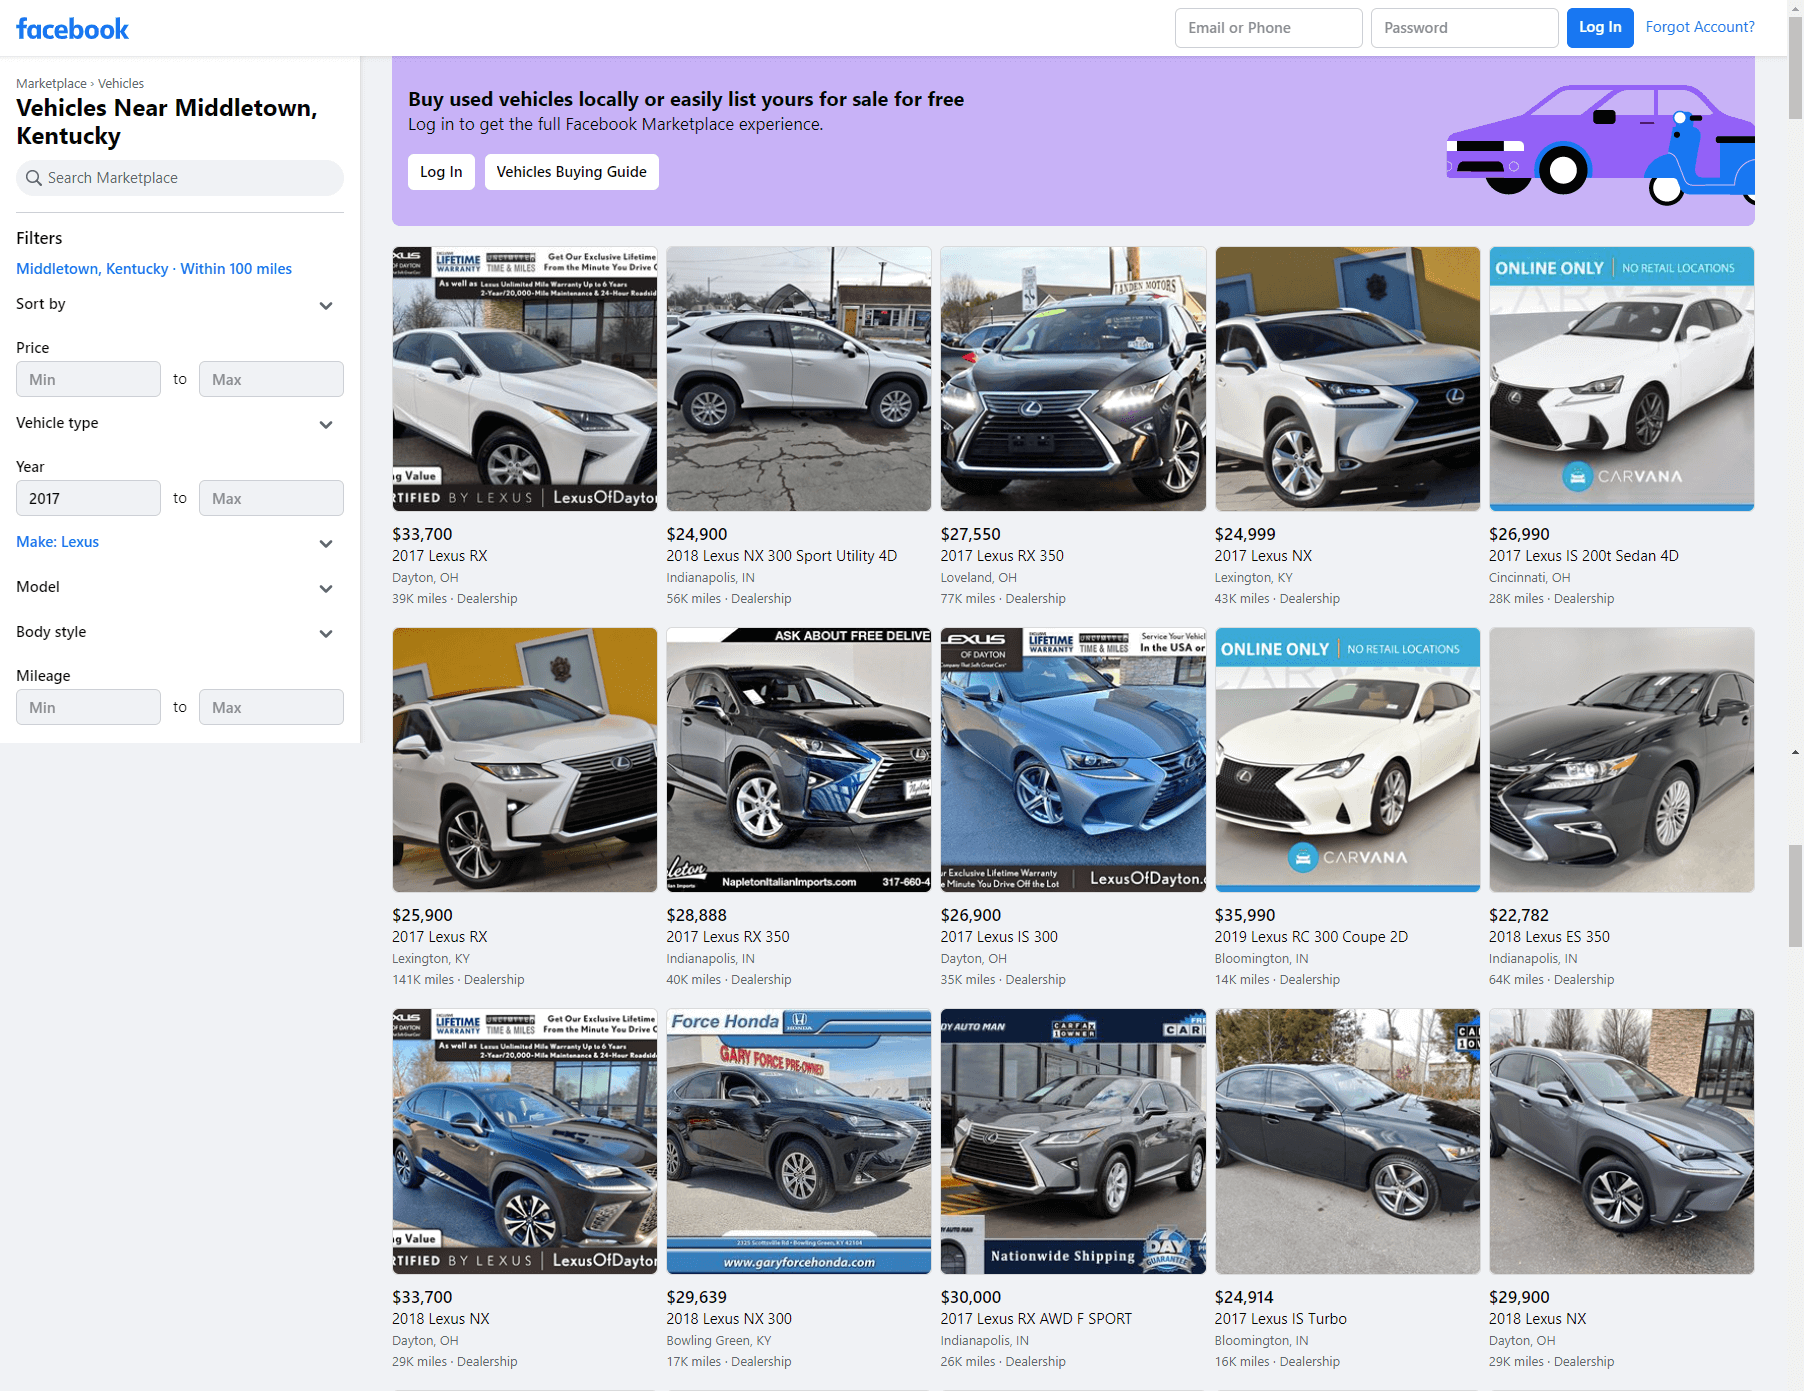
Task: Open the 2019 Lexus RC 300 Coupe photo
Action: (1347, 760)
